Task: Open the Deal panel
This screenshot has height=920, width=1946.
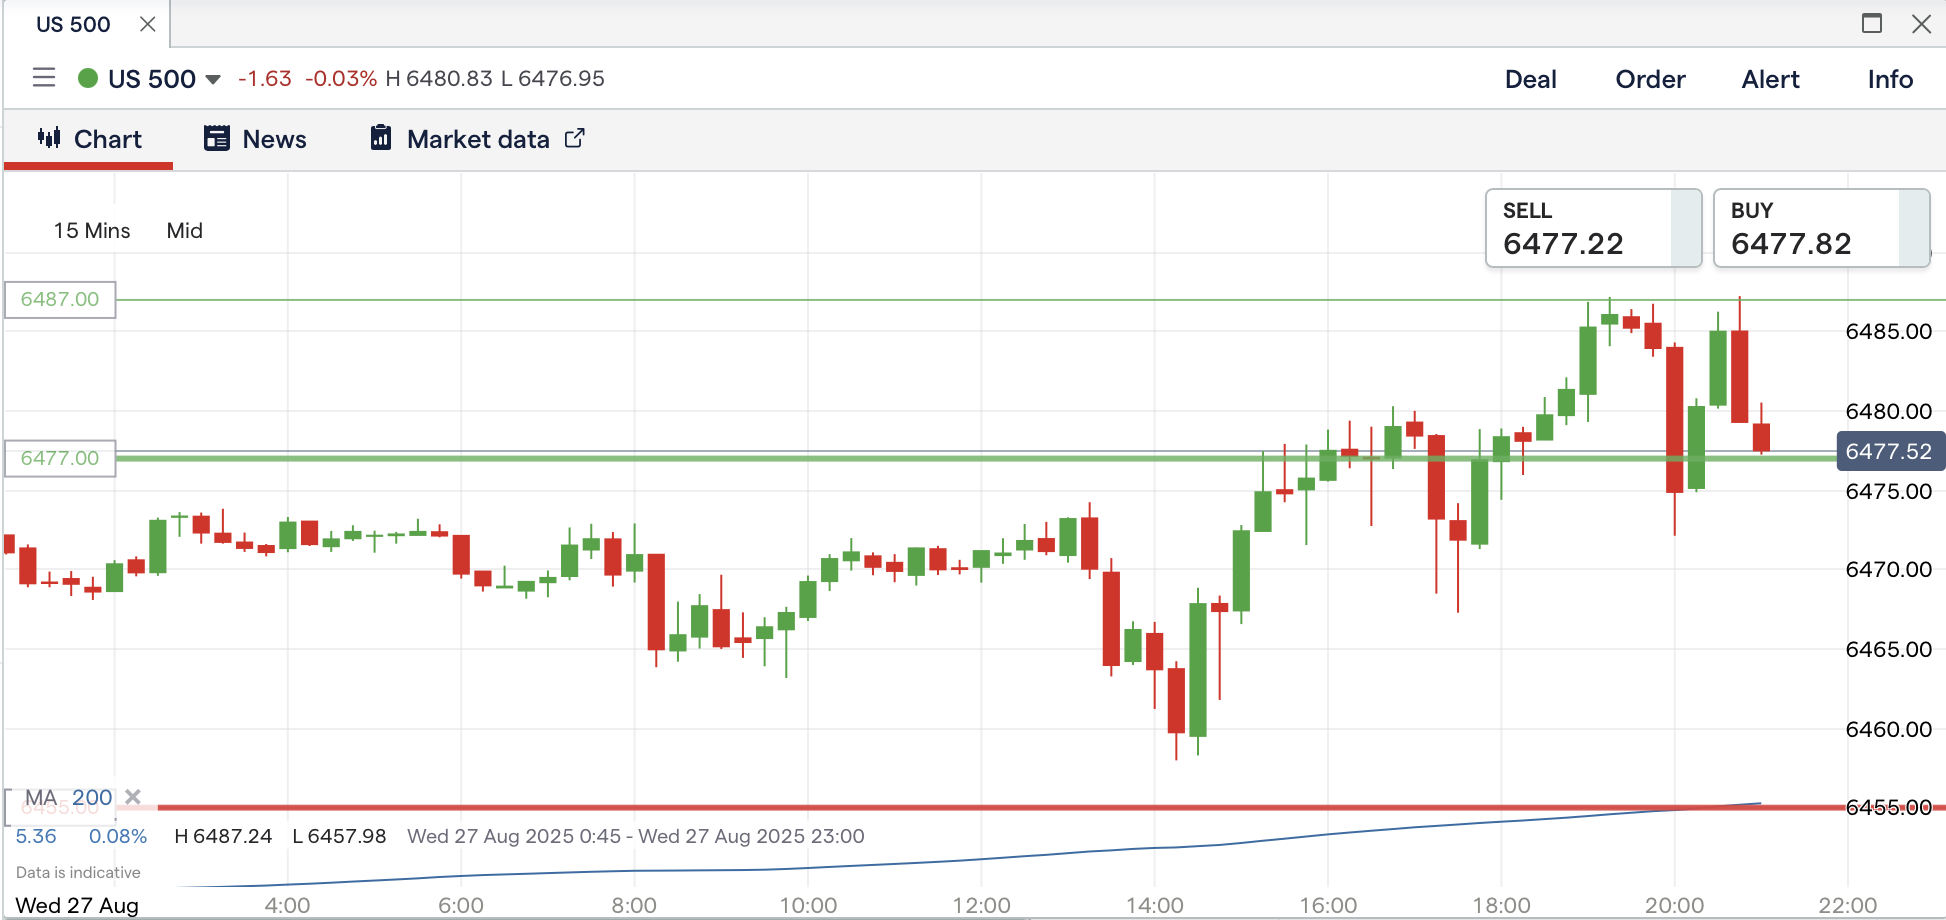Action: (x=1530, y=79)
